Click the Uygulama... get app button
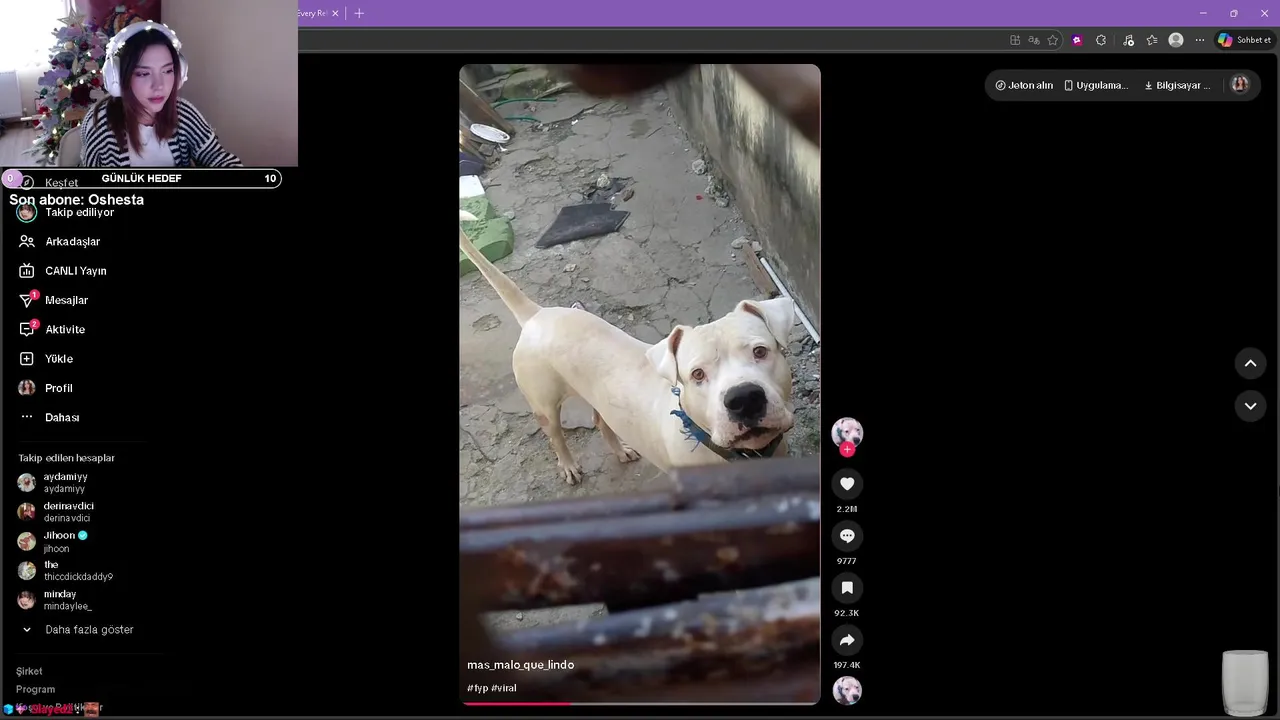Viewport: 1280px width, 720px height. 1096,85
